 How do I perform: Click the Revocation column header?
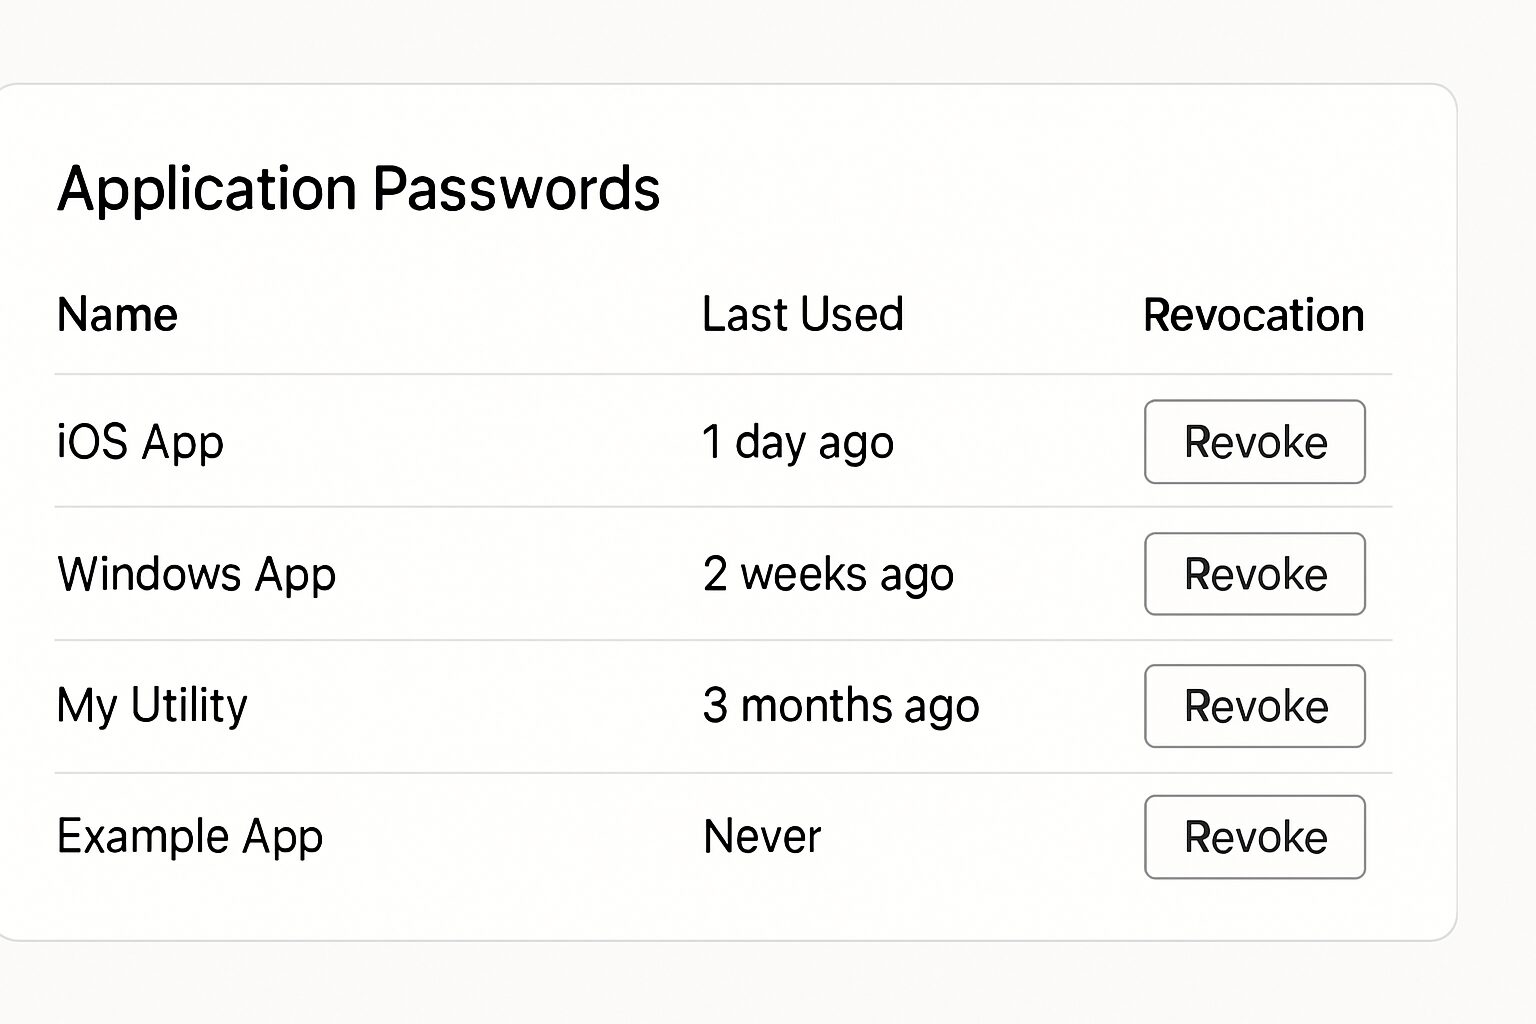[x=1253, y=313]
